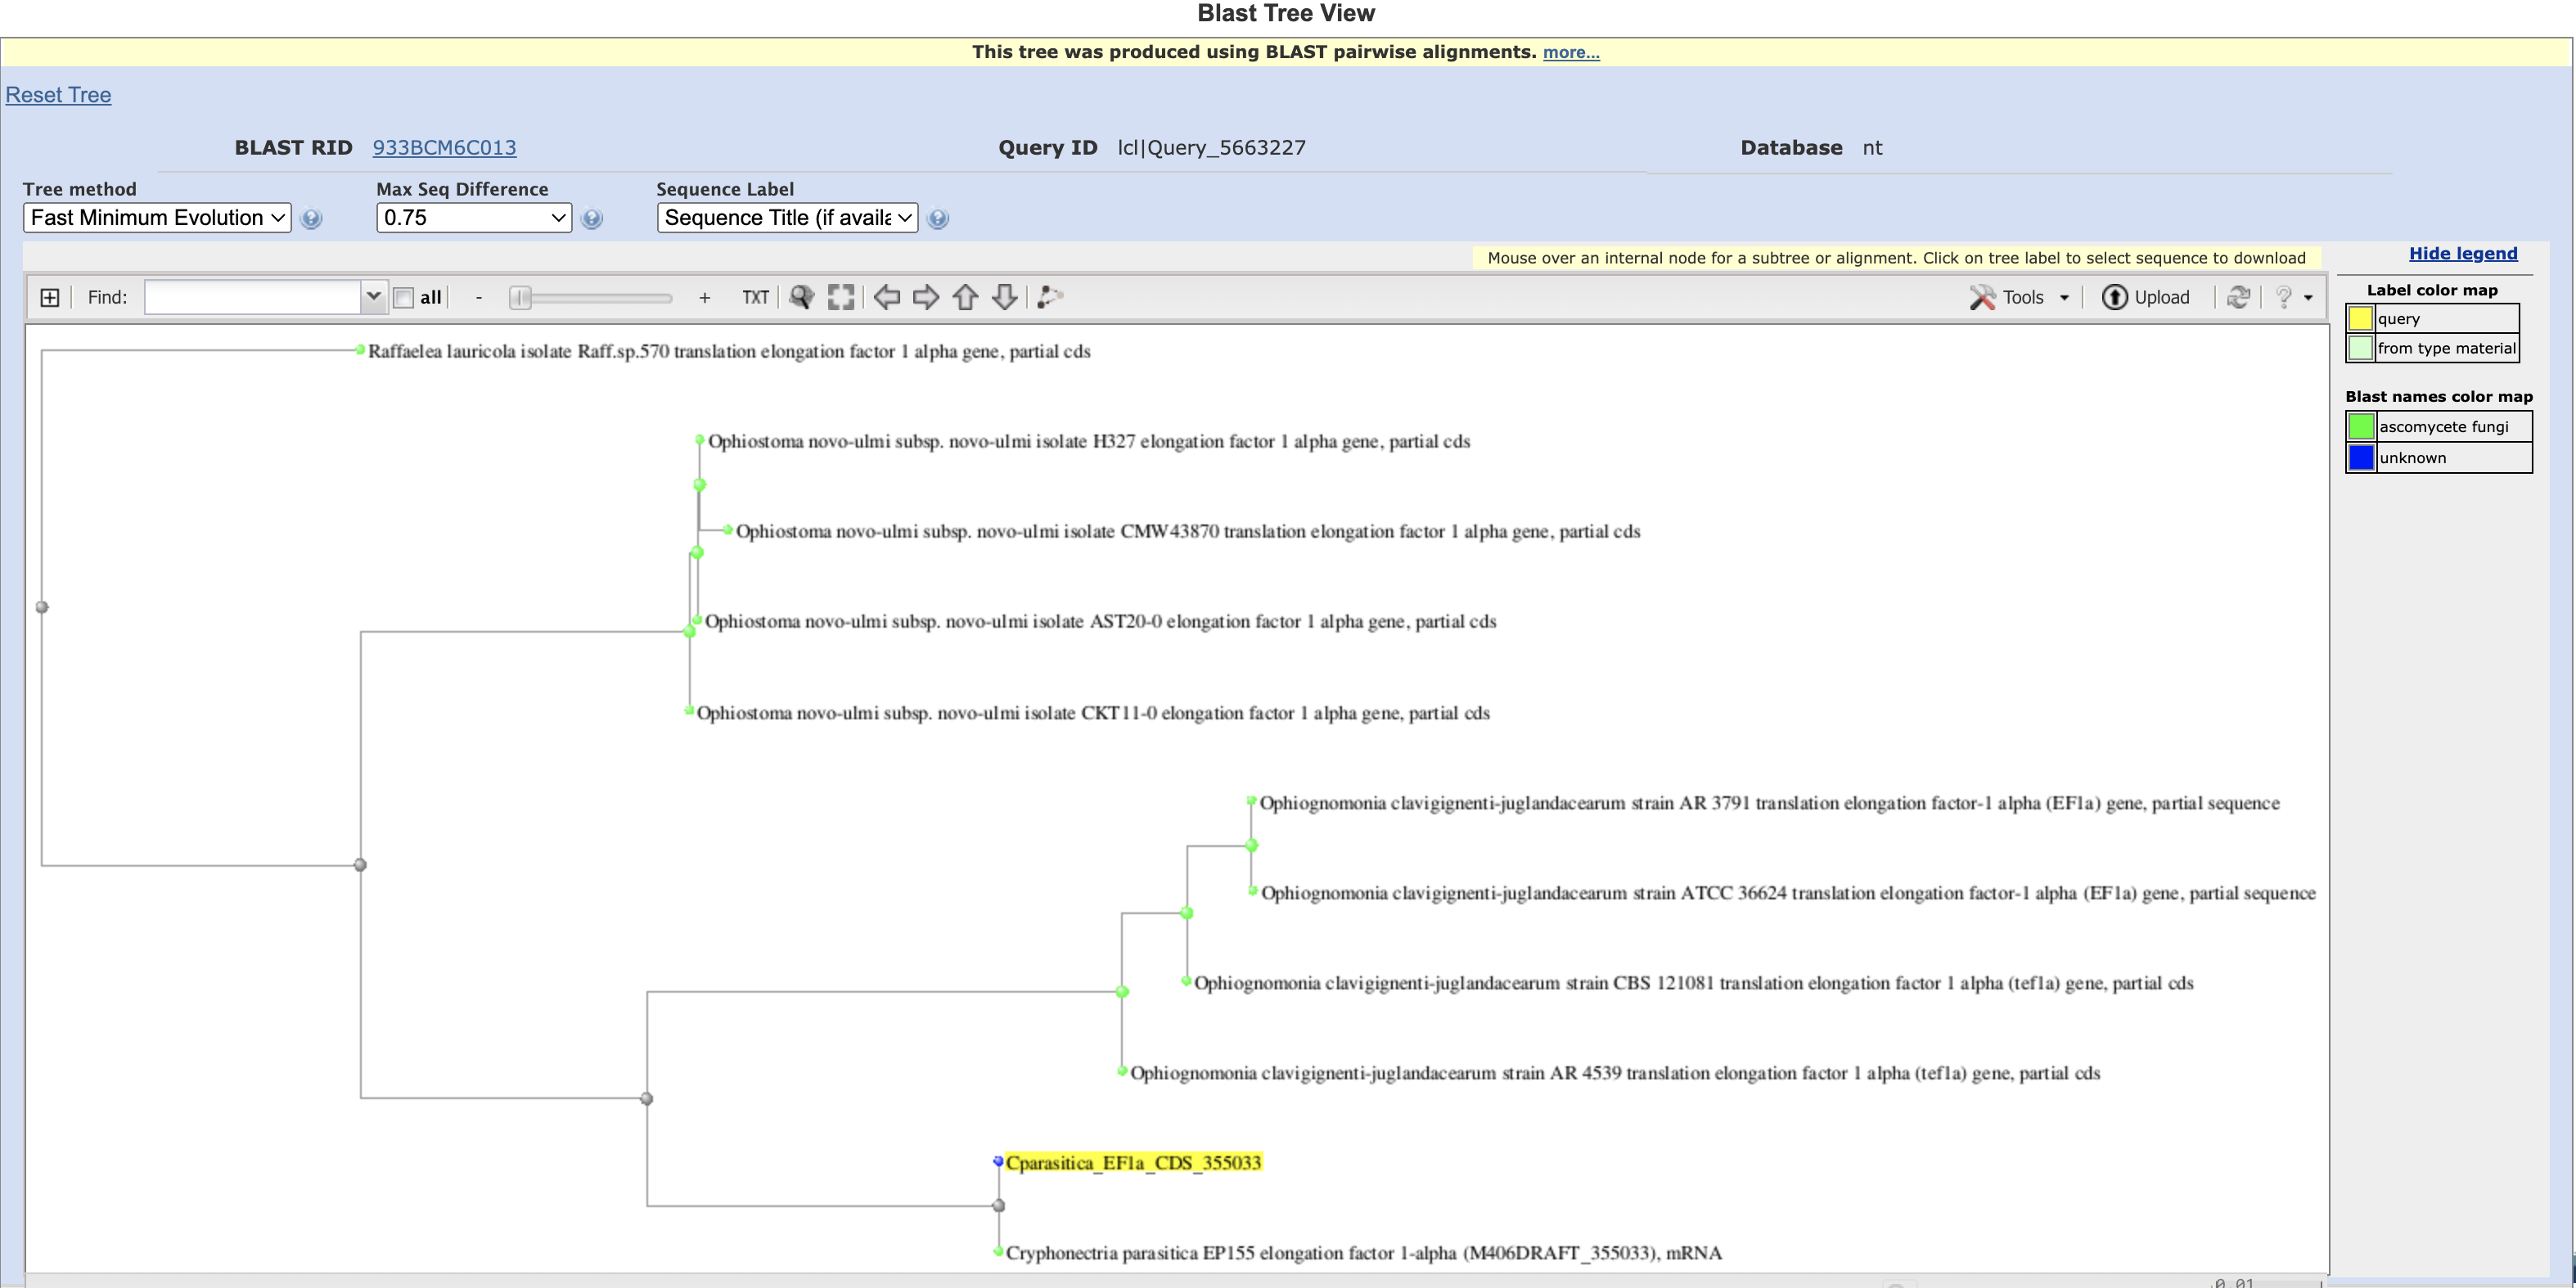This screenshot has width=2576, height=1288.
Task: Pan the tree right with arrow icon
Action: click(x=926, y=297)
